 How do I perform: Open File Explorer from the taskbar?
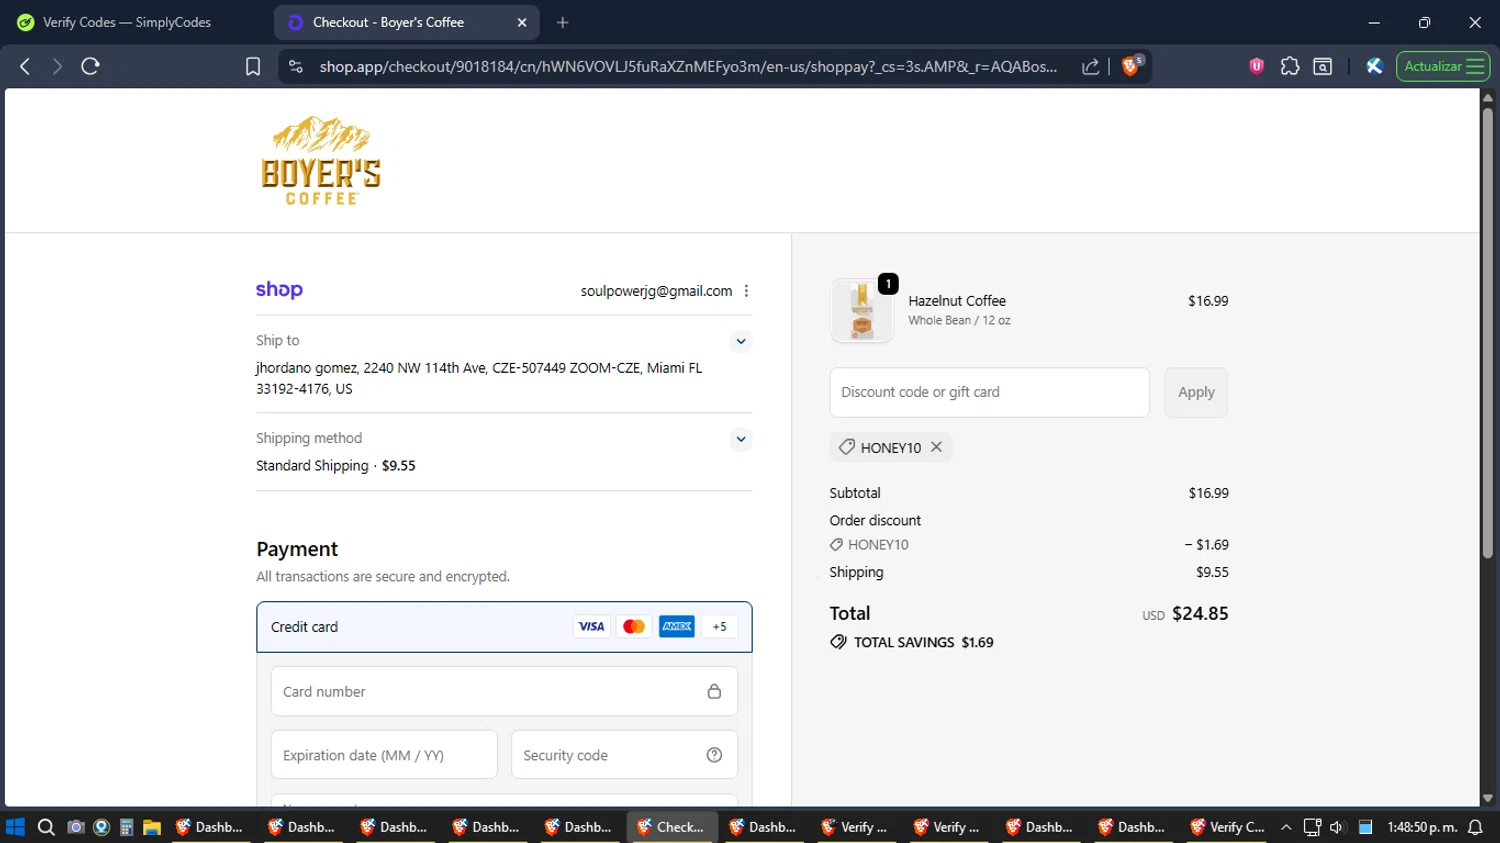pyautogui.click(x=152, y=827)
